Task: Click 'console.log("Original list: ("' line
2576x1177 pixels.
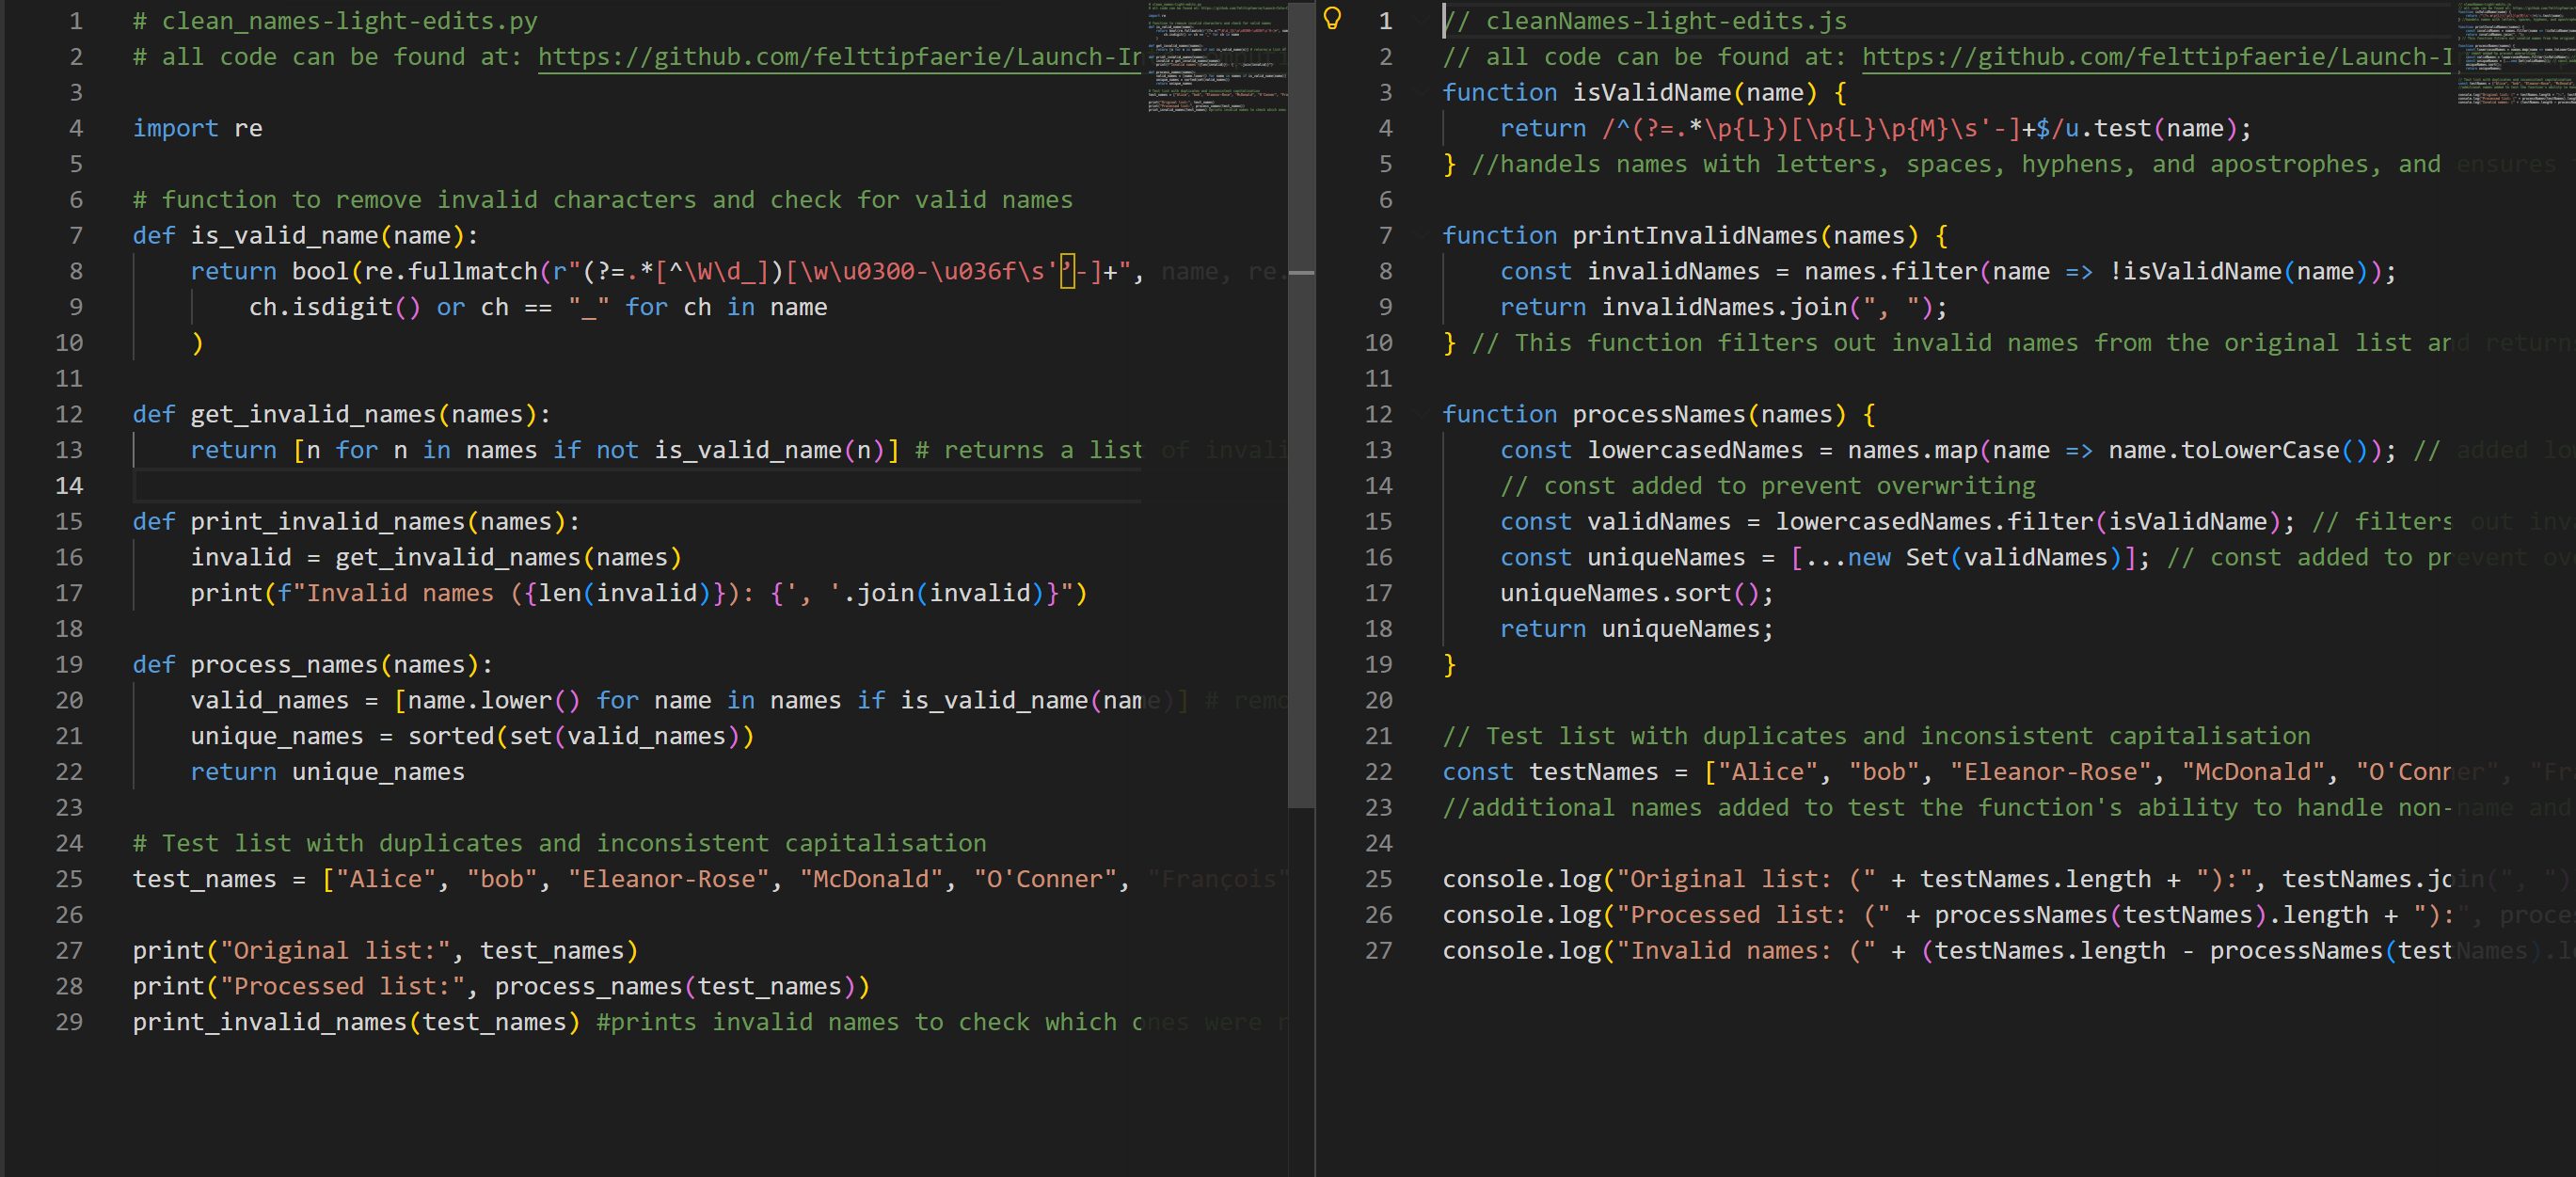Action: [1946, 880]
